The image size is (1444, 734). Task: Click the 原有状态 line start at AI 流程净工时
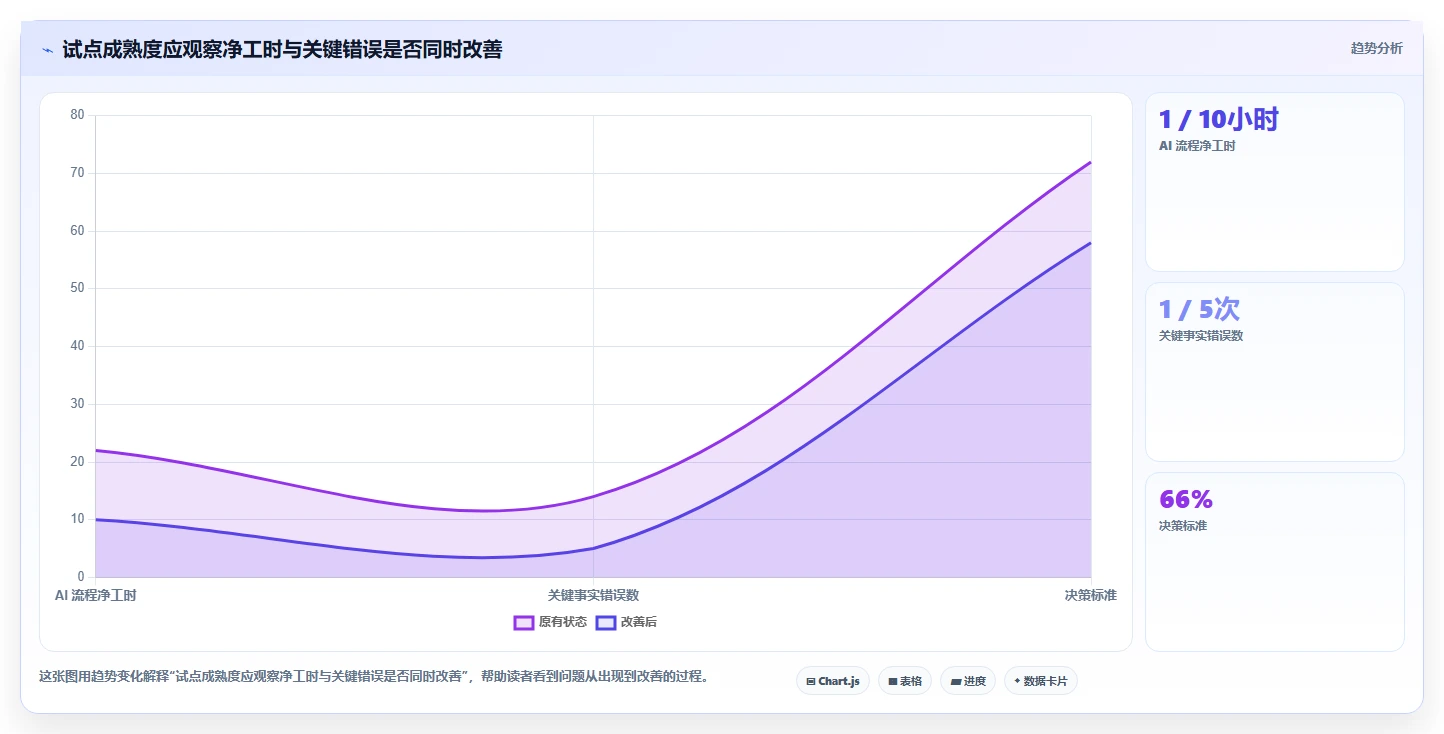click(96, 450)
